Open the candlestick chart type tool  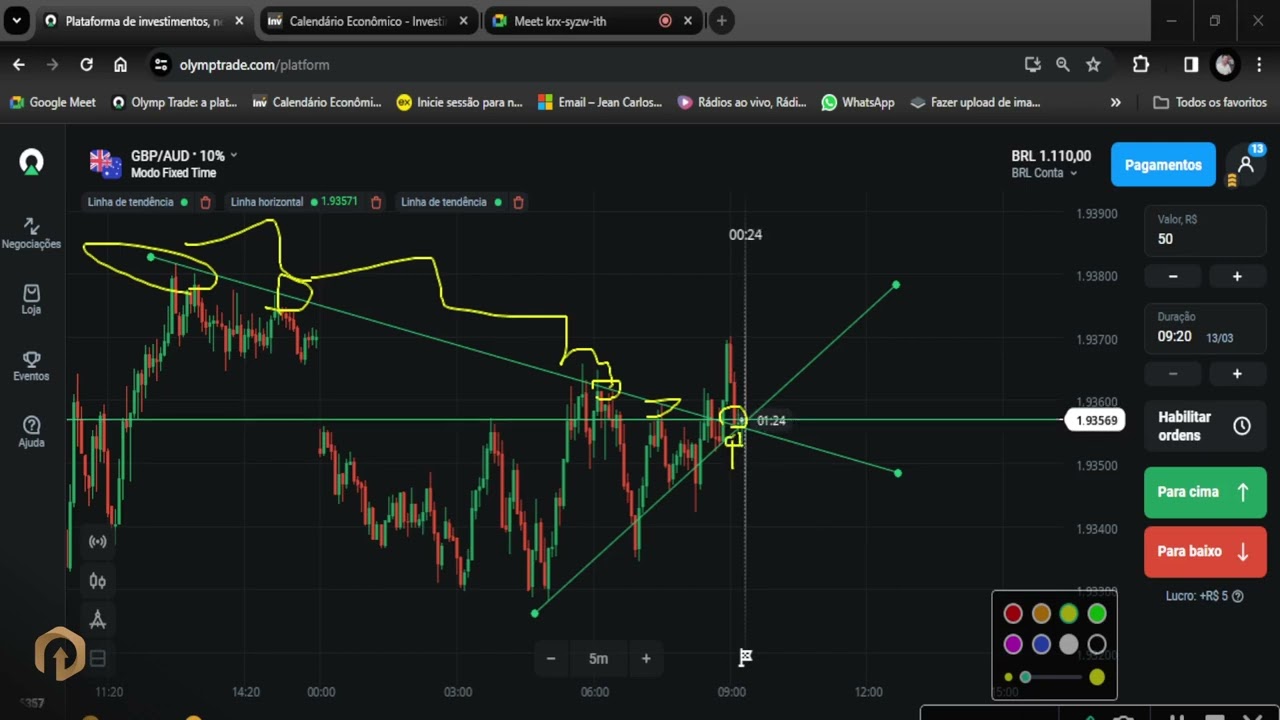pyautogui.click(x=98, y=581)
